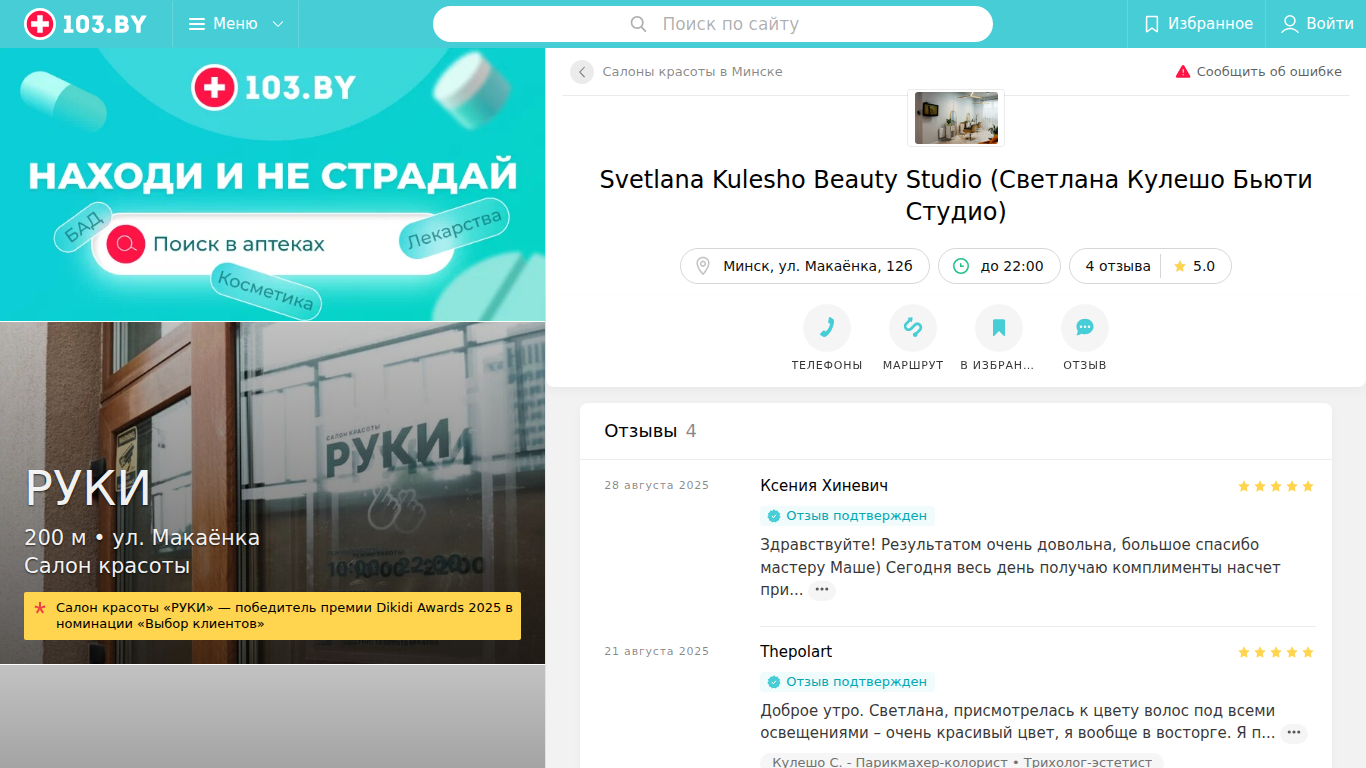
Task: Click the date 21 августа 2025
Action: 656,652
